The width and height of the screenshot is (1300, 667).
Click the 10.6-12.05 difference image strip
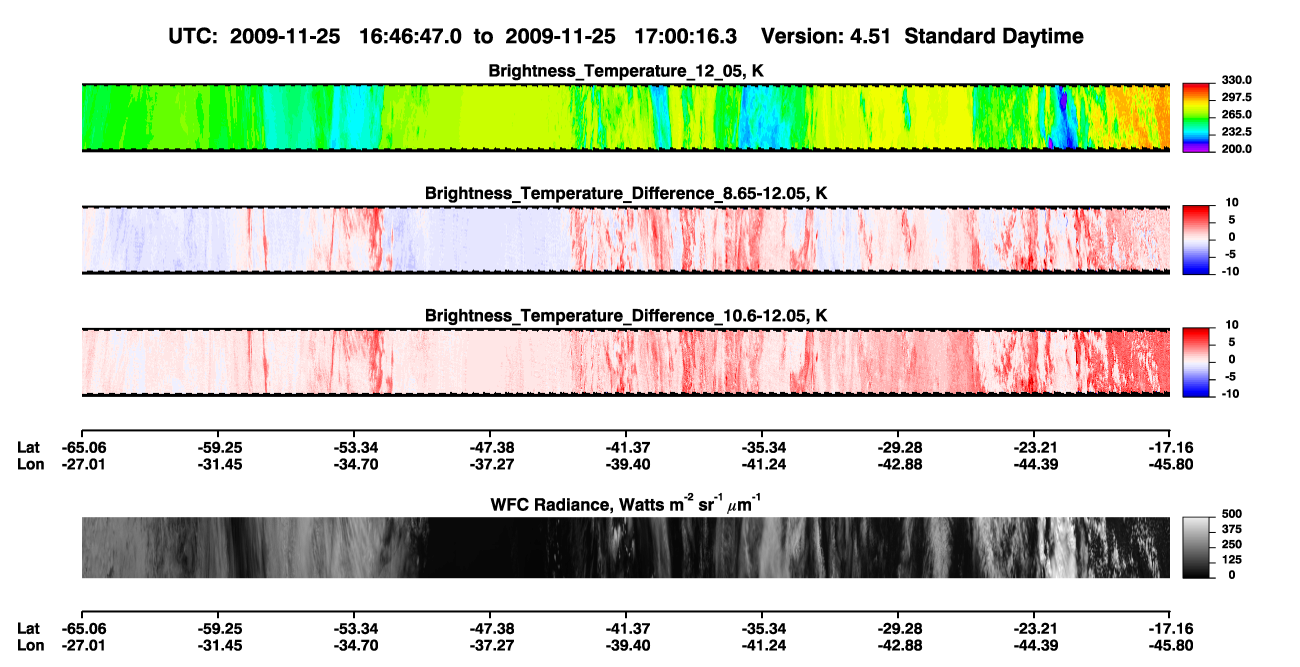tap(626, 362)
